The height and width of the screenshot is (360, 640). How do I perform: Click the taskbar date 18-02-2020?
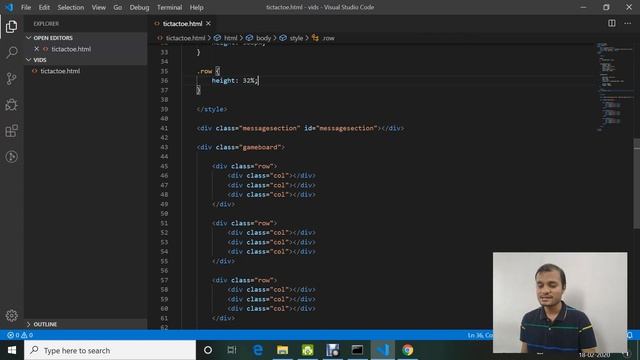594,355
